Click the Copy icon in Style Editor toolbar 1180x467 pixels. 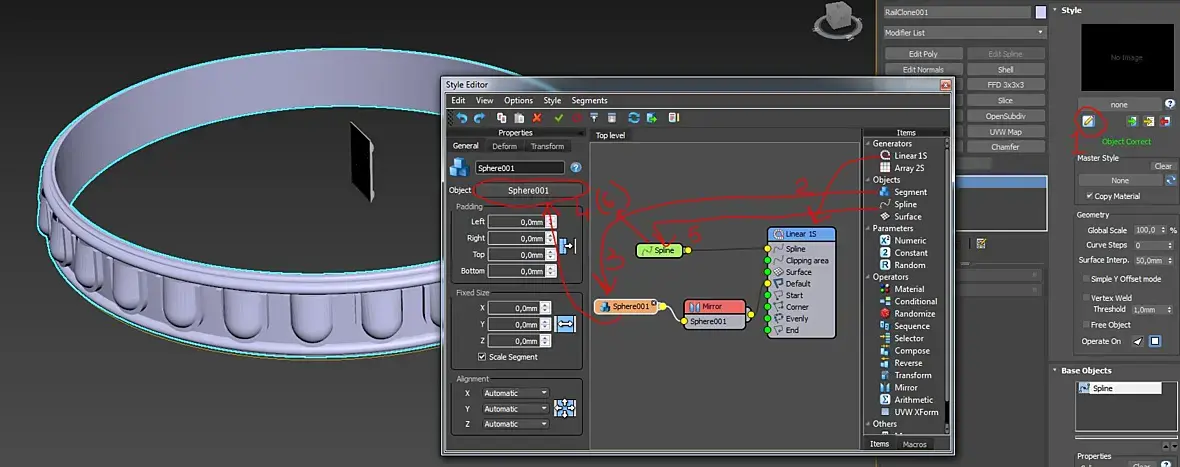[502, 118]
